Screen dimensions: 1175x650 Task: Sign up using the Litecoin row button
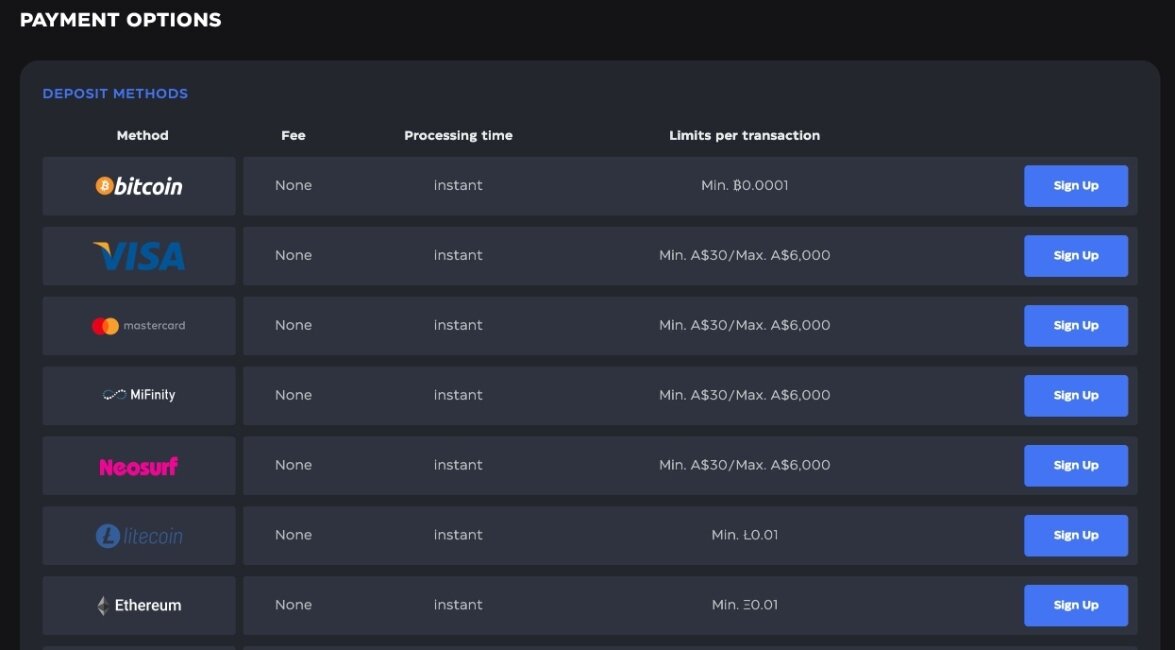pos(1075,535)
